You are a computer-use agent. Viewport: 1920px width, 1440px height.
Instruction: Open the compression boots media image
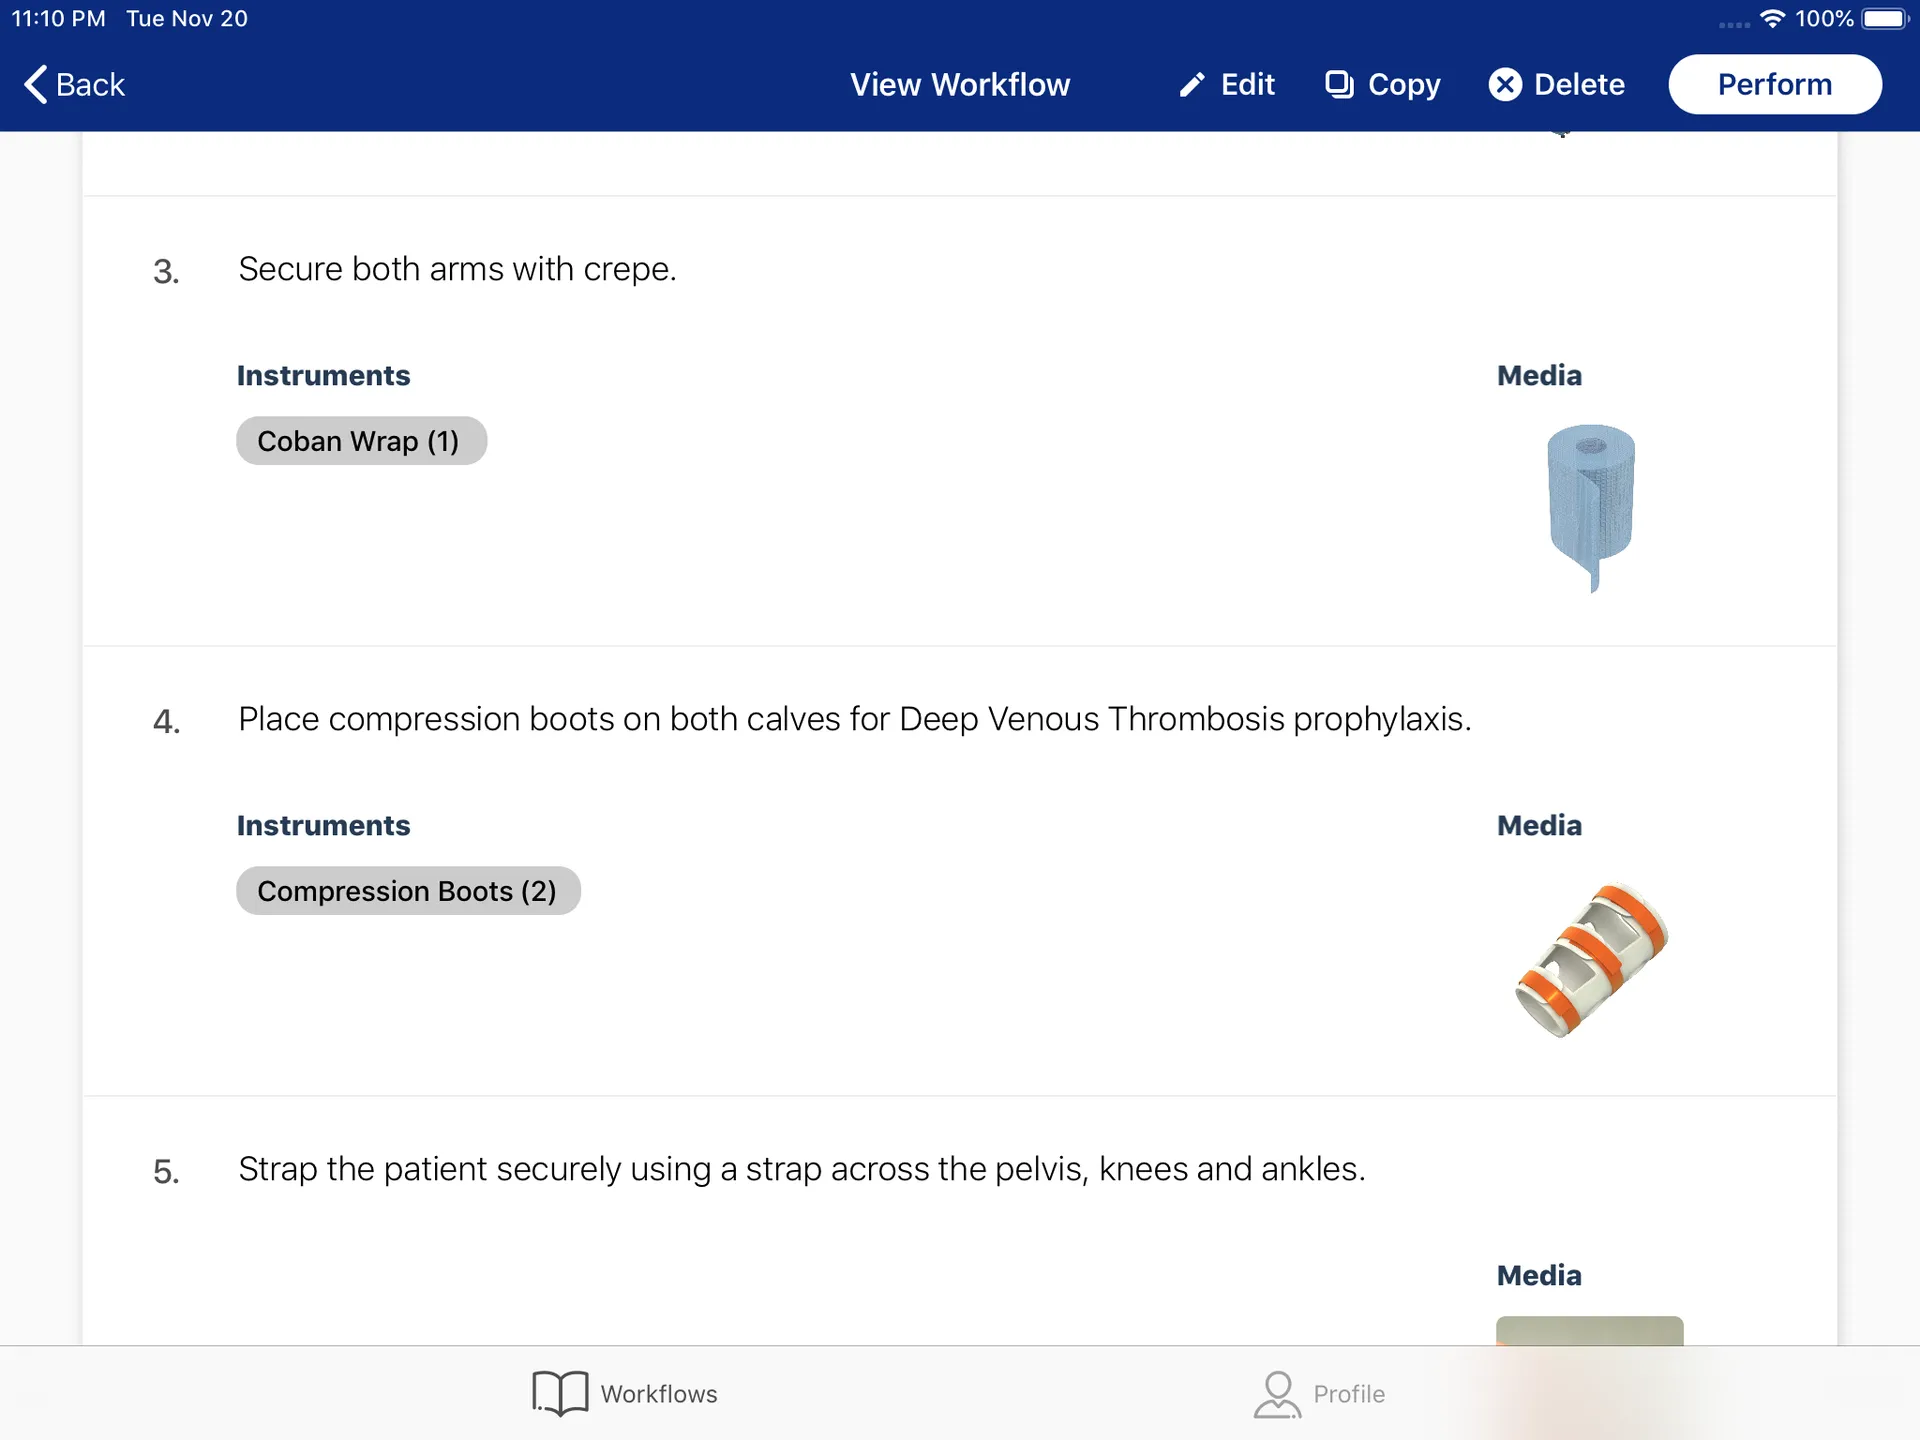[1591, 960]
